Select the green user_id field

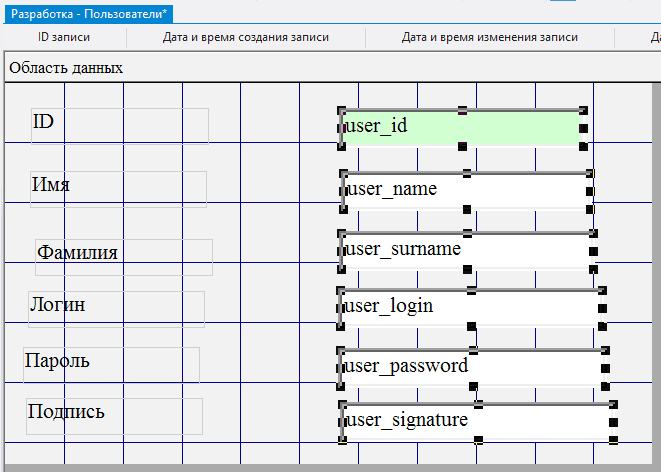[460, 127]
